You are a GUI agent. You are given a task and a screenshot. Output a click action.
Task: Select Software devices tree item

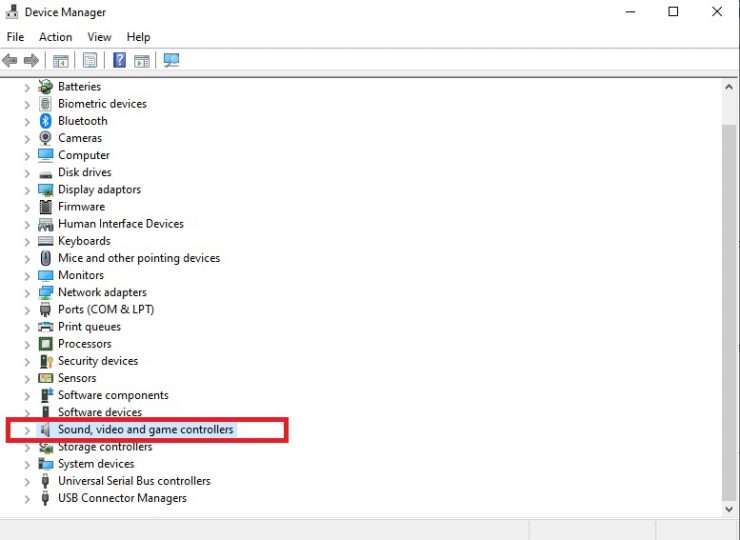(x=100, y=412)
